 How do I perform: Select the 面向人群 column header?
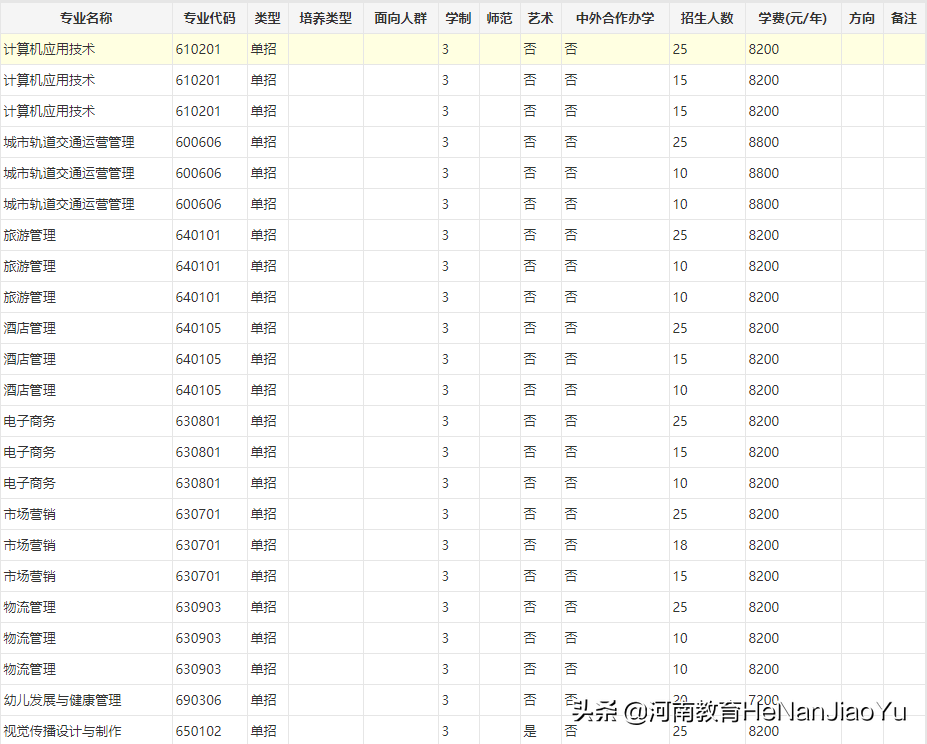pos(400,18)
